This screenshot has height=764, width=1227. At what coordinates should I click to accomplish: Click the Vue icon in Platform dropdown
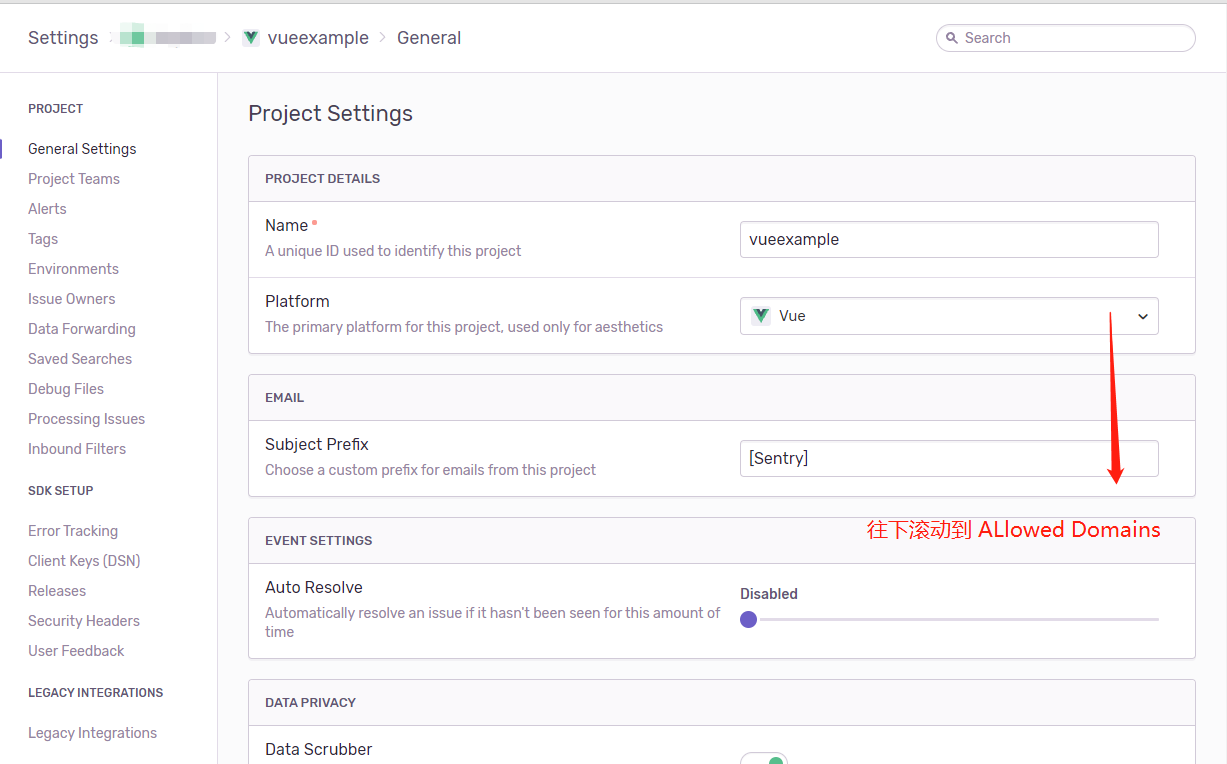pos(761,316)
